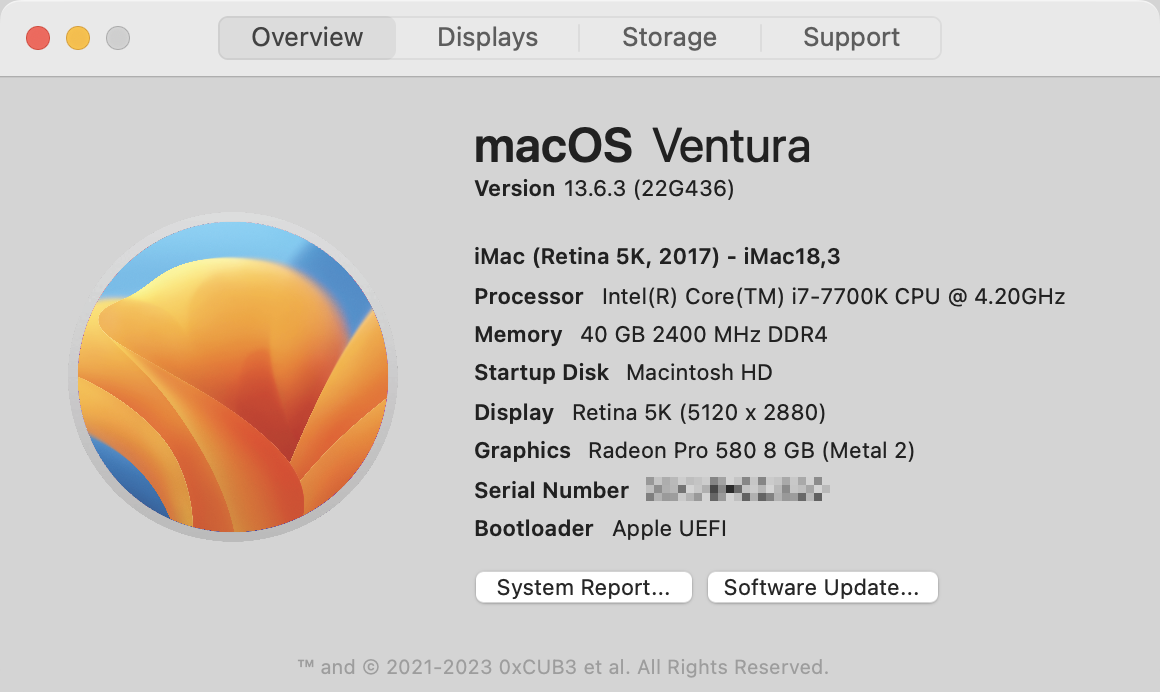Click the blurred serial number value
The height and width of the screenshot is (692, 1160).
coord(738,490)
